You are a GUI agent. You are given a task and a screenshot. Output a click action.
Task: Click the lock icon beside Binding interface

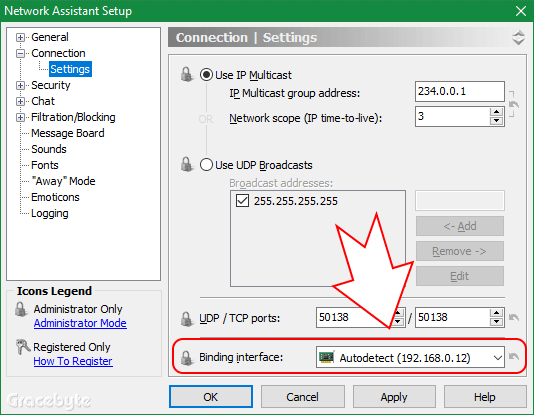187,358
